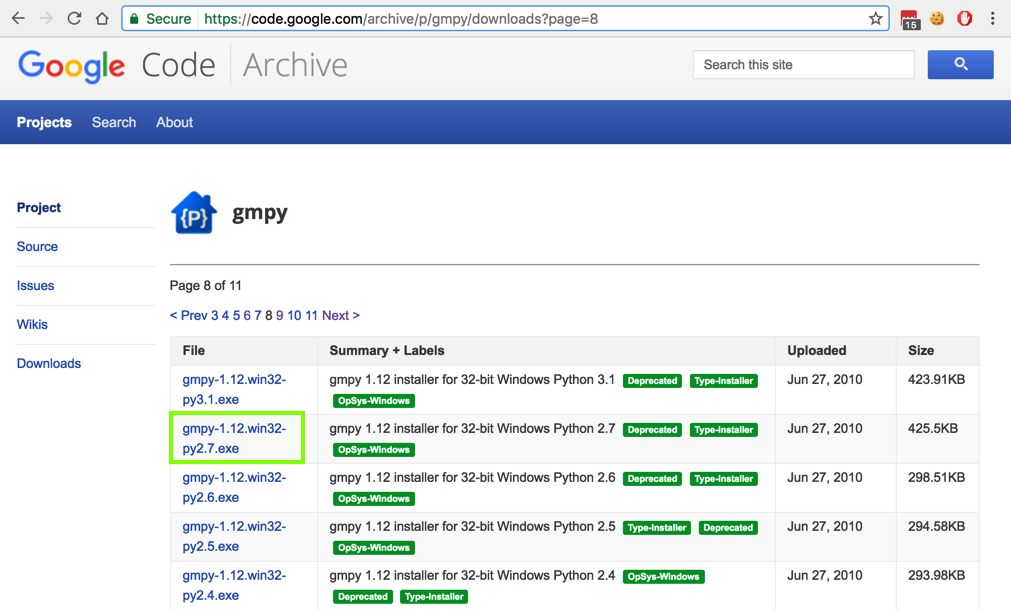Image resolution: width=1011 pixels, height=610 pixels.
Task: Click Type-Installer label in Python 2.5 row
Action: [657, 528]
